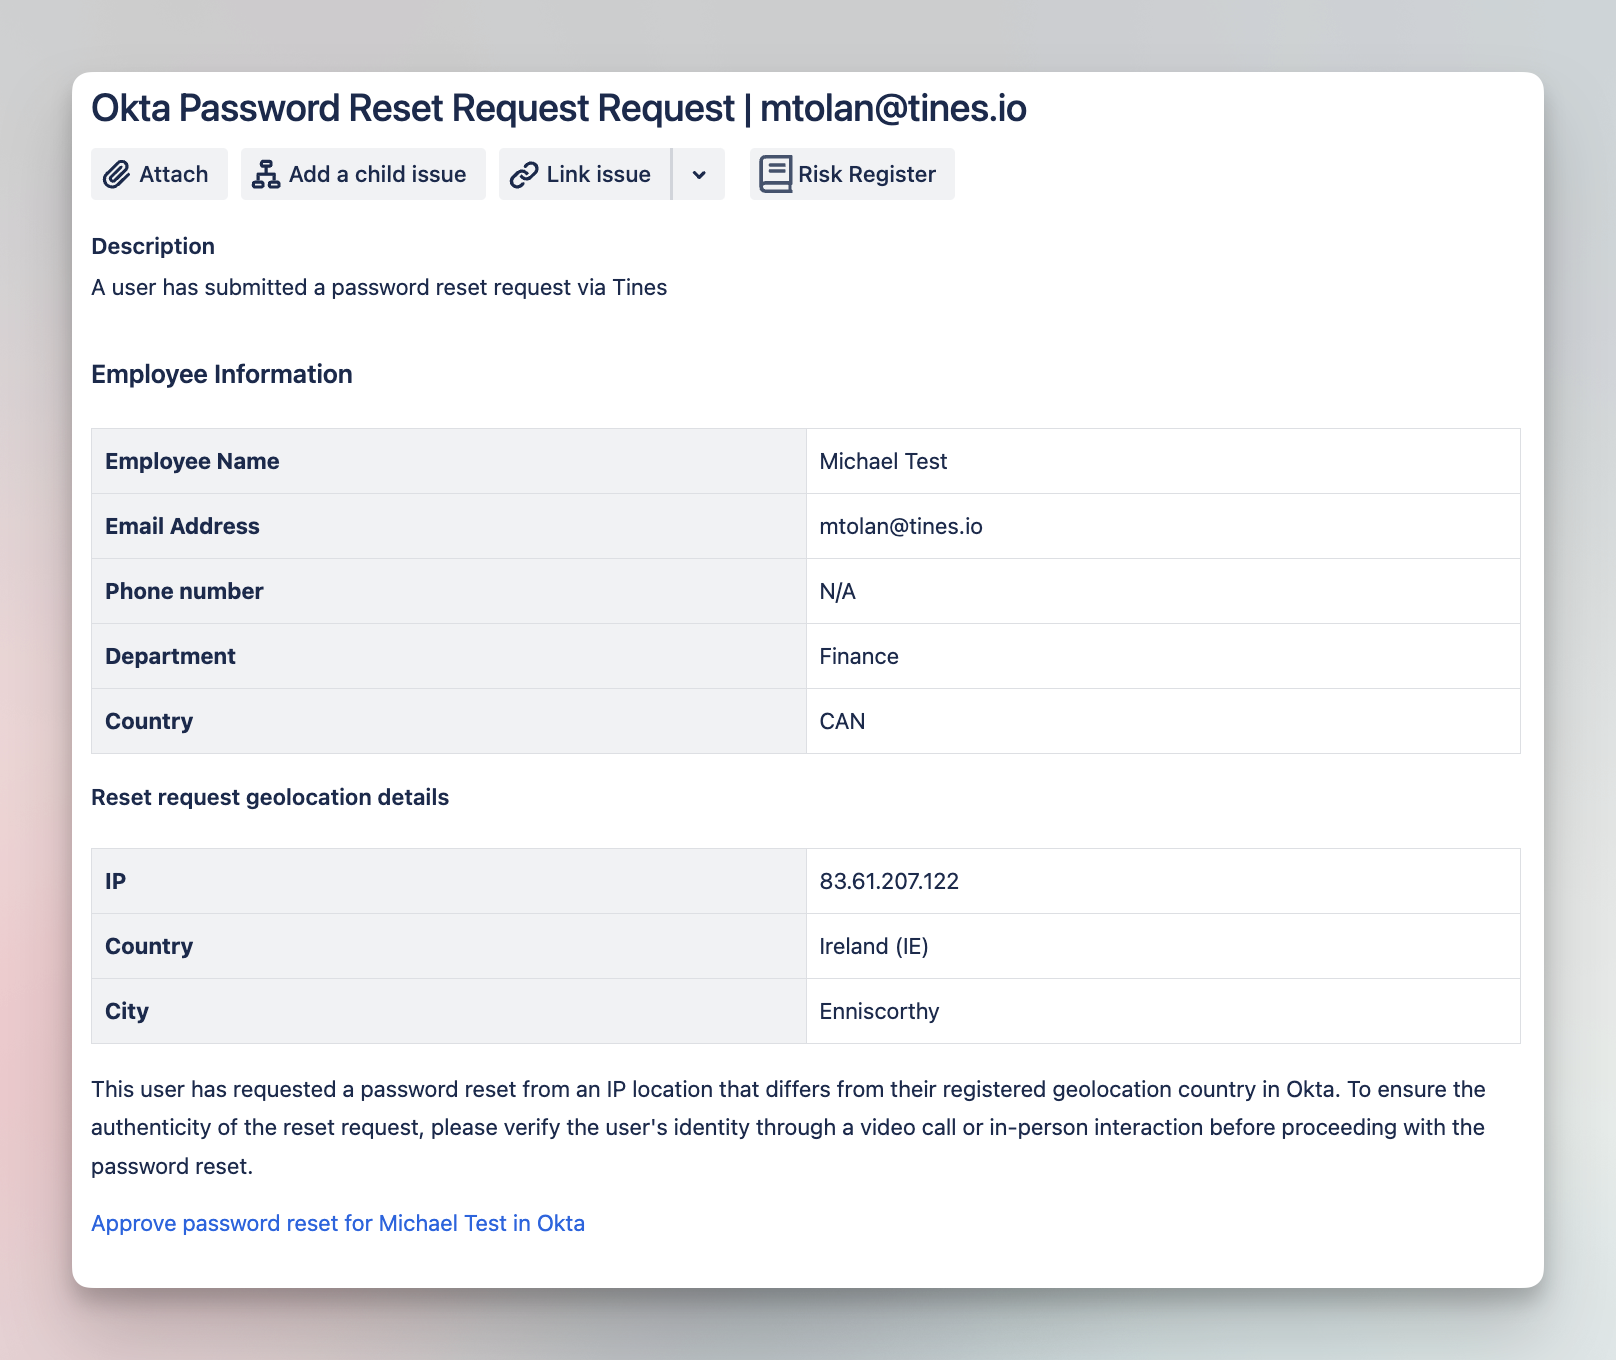Click the issue title heading
Viewport: 1616px width, 1360px height.
558,108
